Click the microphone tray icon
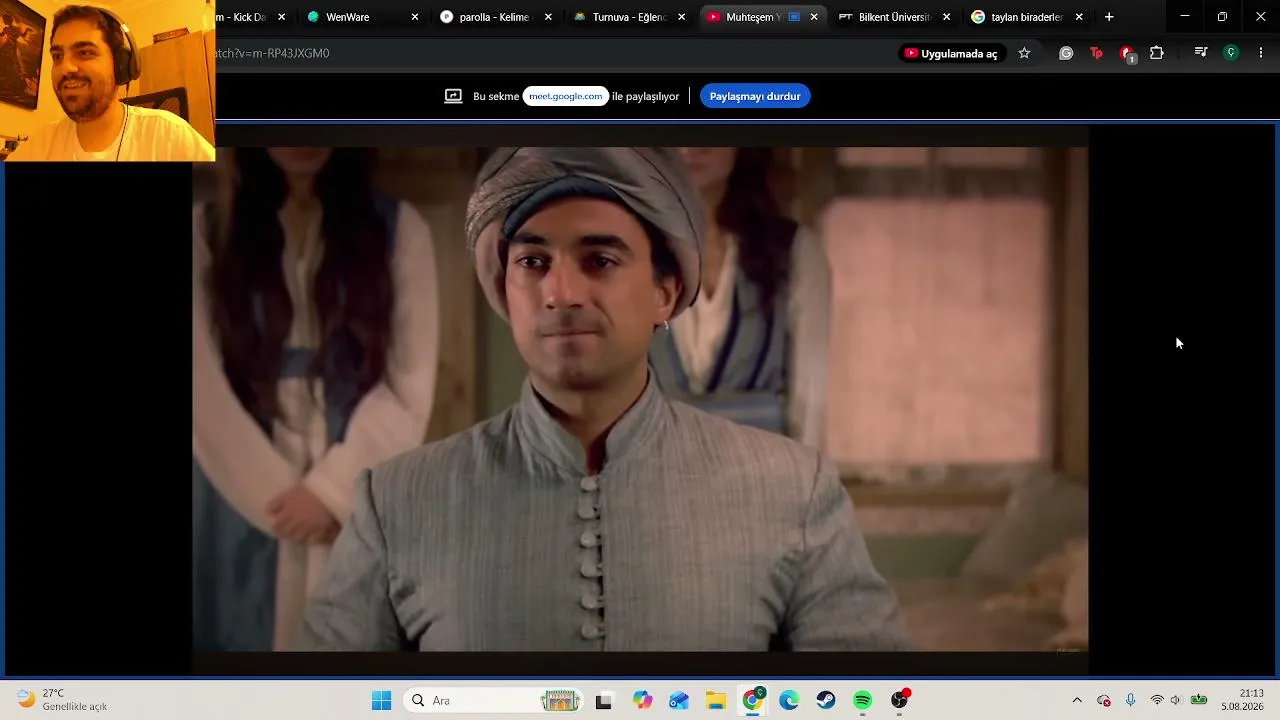The height and width of the screenshot is (720, 1280). [1130, 700]
